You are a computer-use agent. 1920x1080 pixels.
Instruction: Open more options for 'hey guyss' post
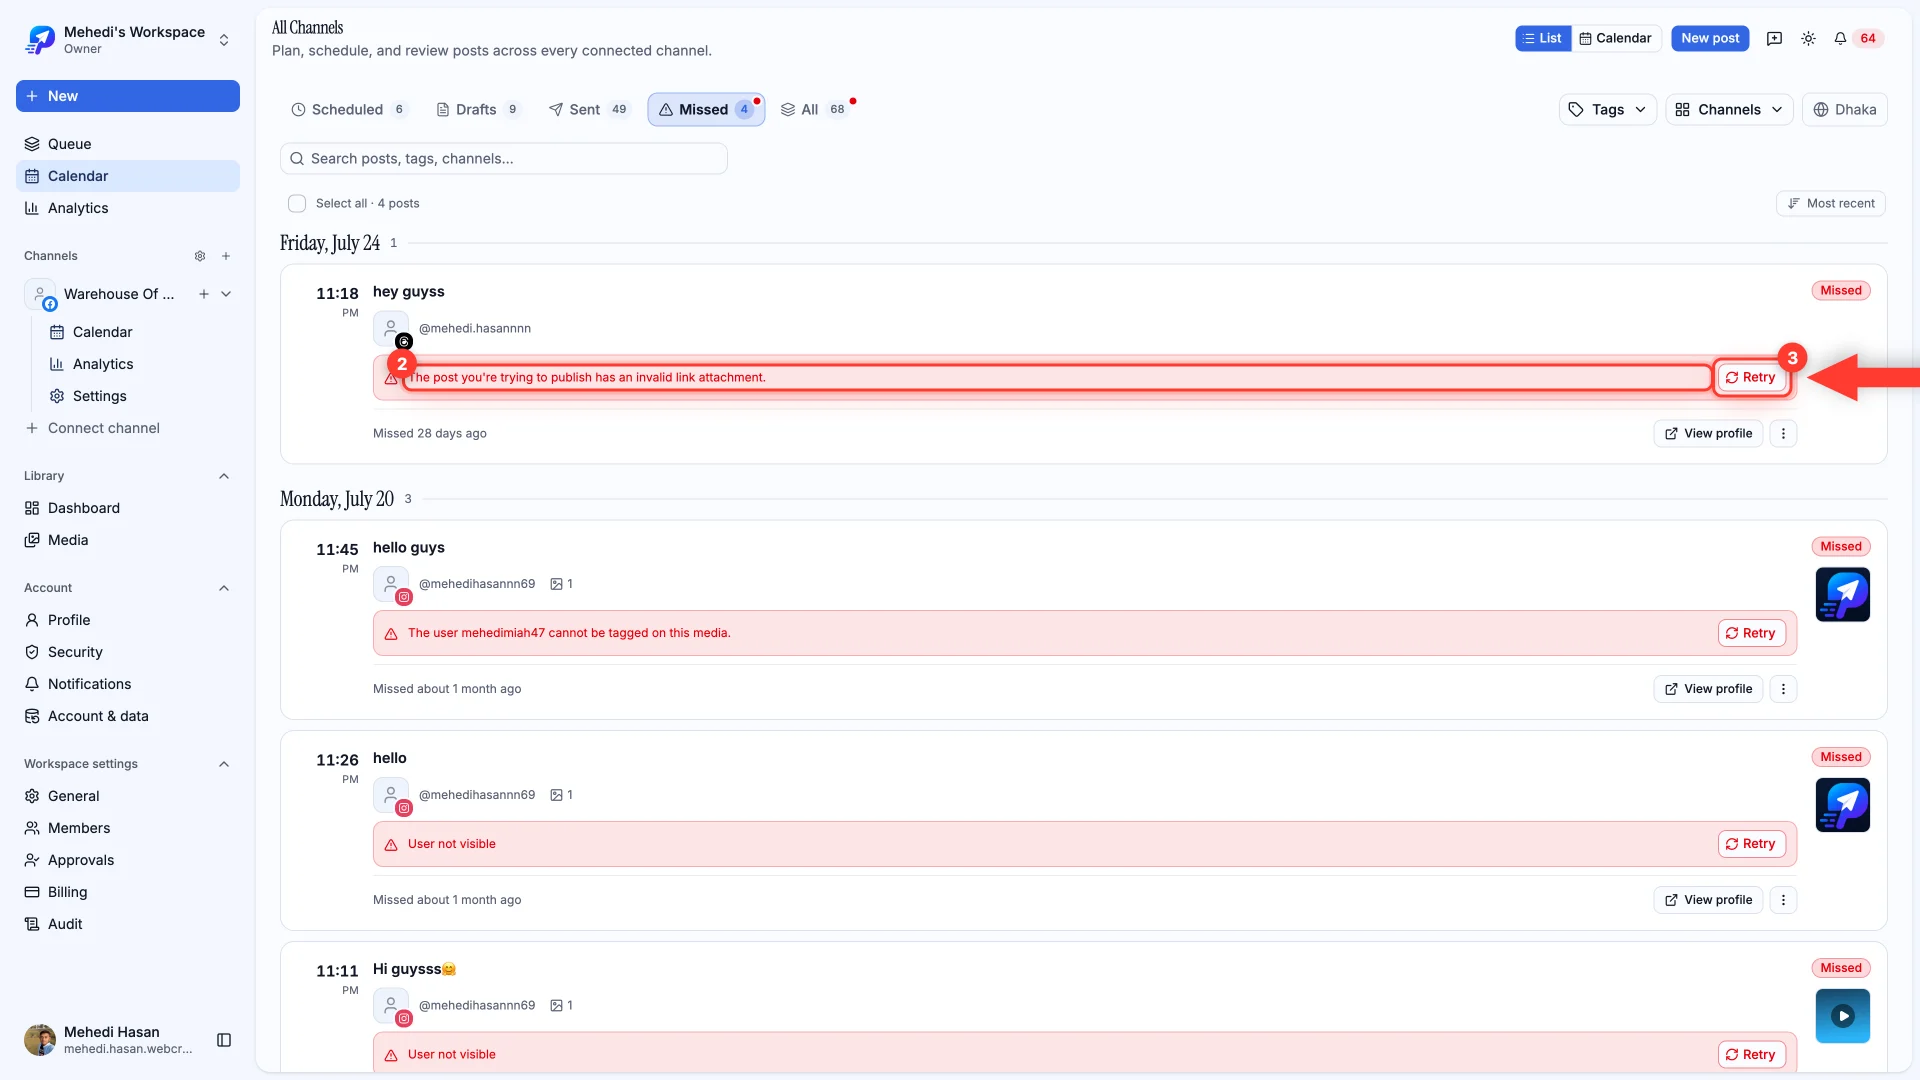coord(1783,433)
